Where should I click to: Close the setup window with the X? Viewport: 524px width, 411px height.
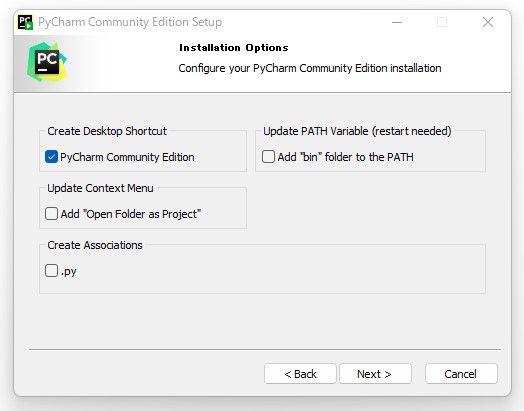click(488, 22)
